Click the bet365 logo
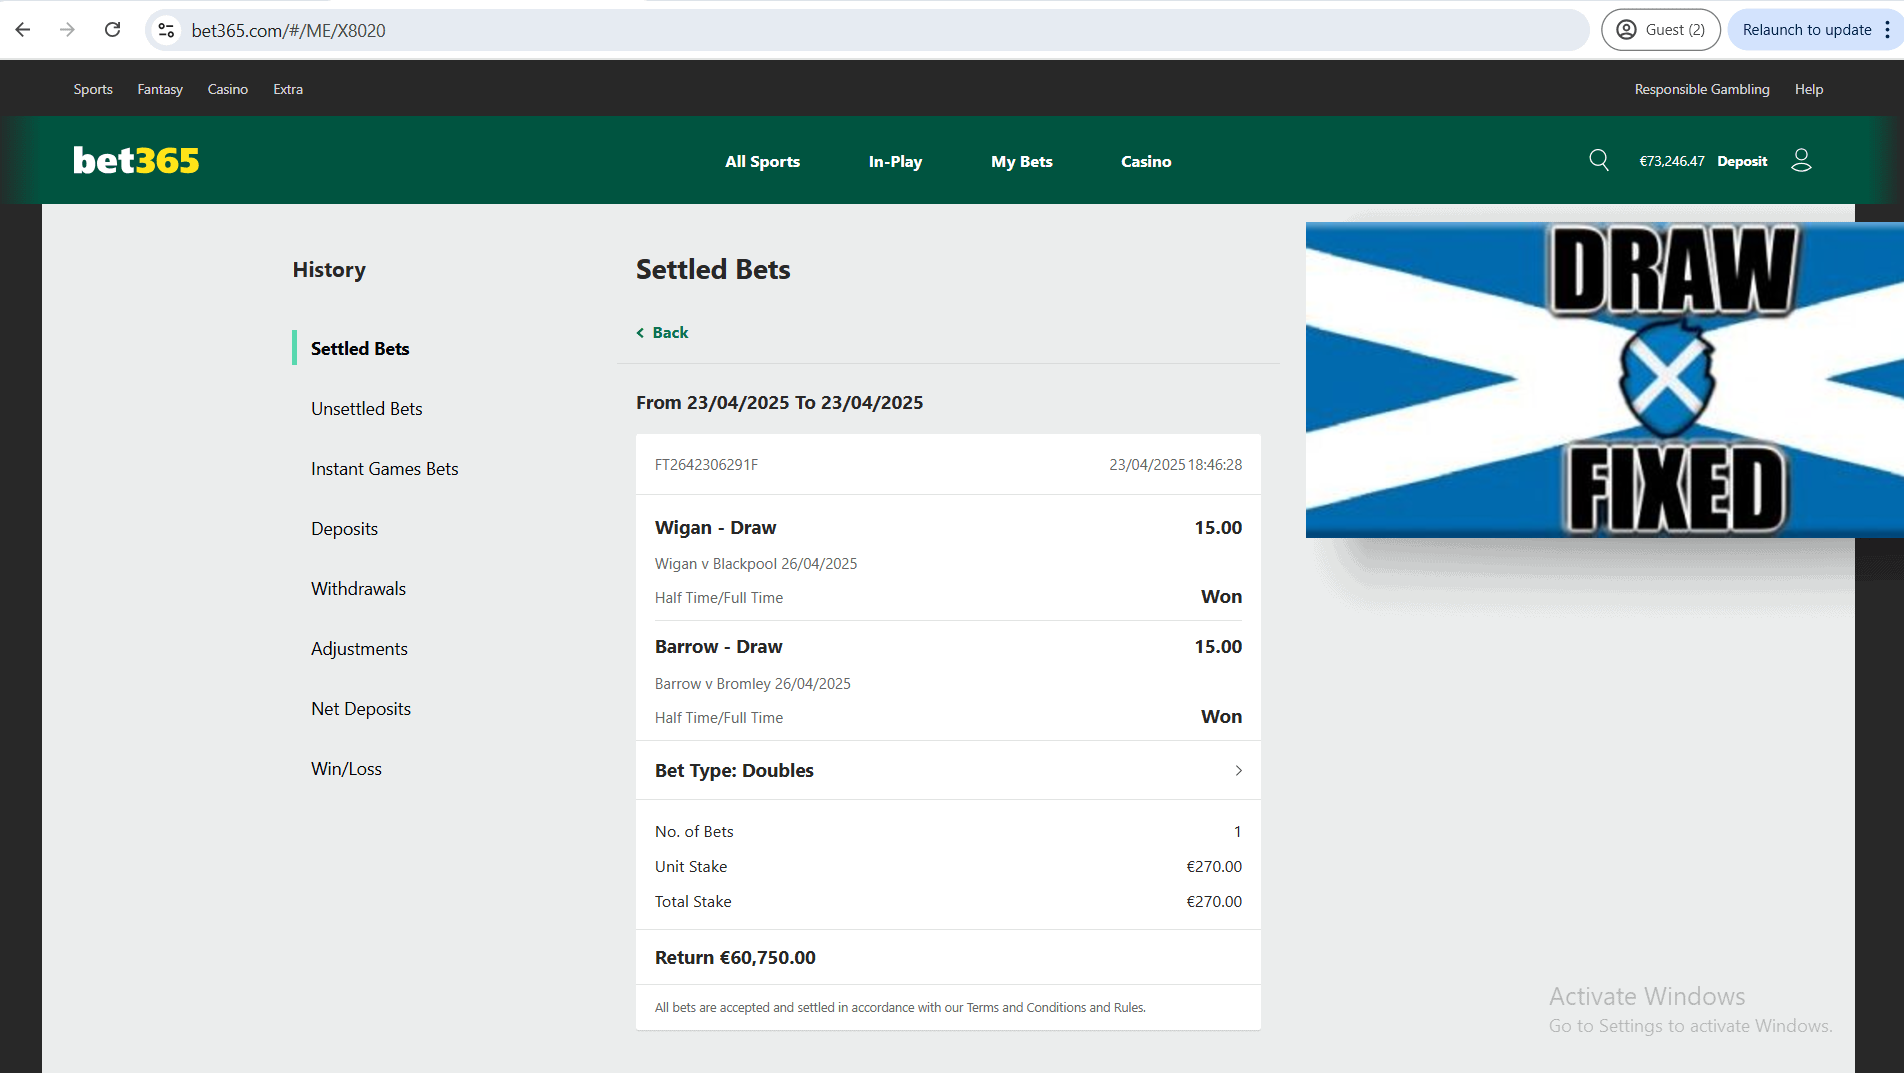This screenshot has height=1073, width=1904. (136, 160)
